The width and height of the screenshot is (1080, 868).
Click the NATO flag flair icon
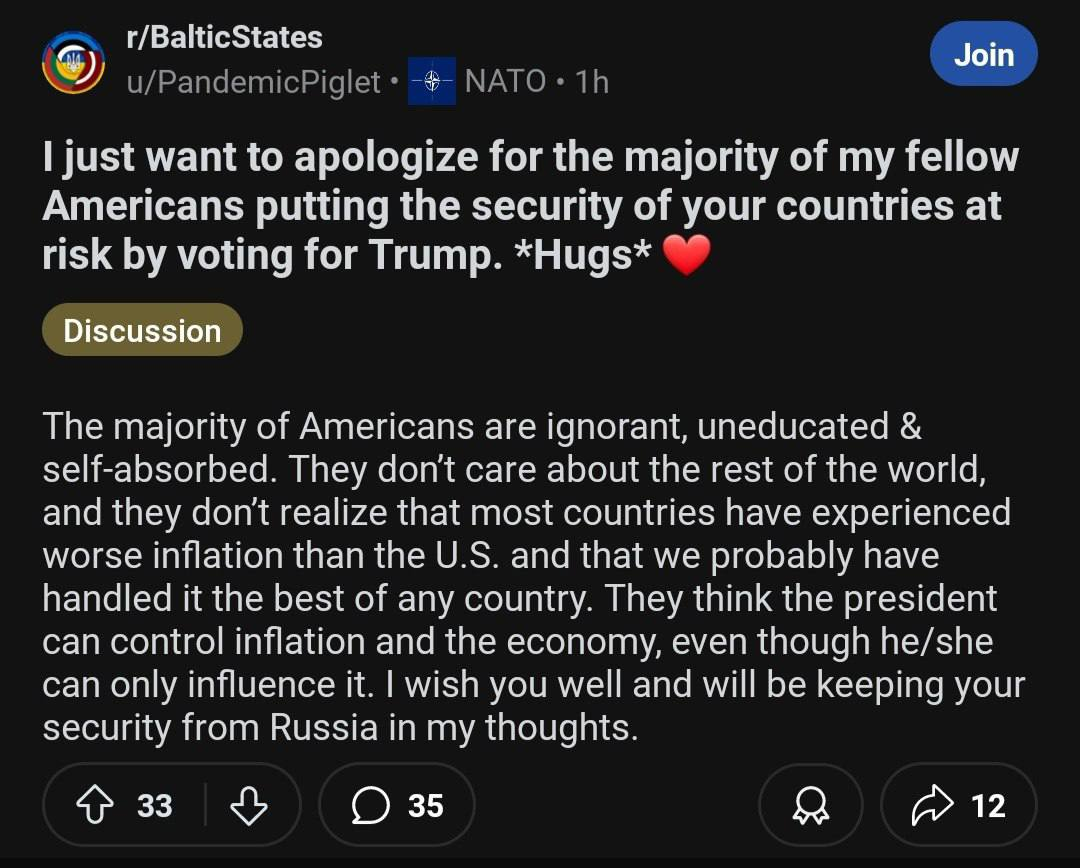coord(431,81)
